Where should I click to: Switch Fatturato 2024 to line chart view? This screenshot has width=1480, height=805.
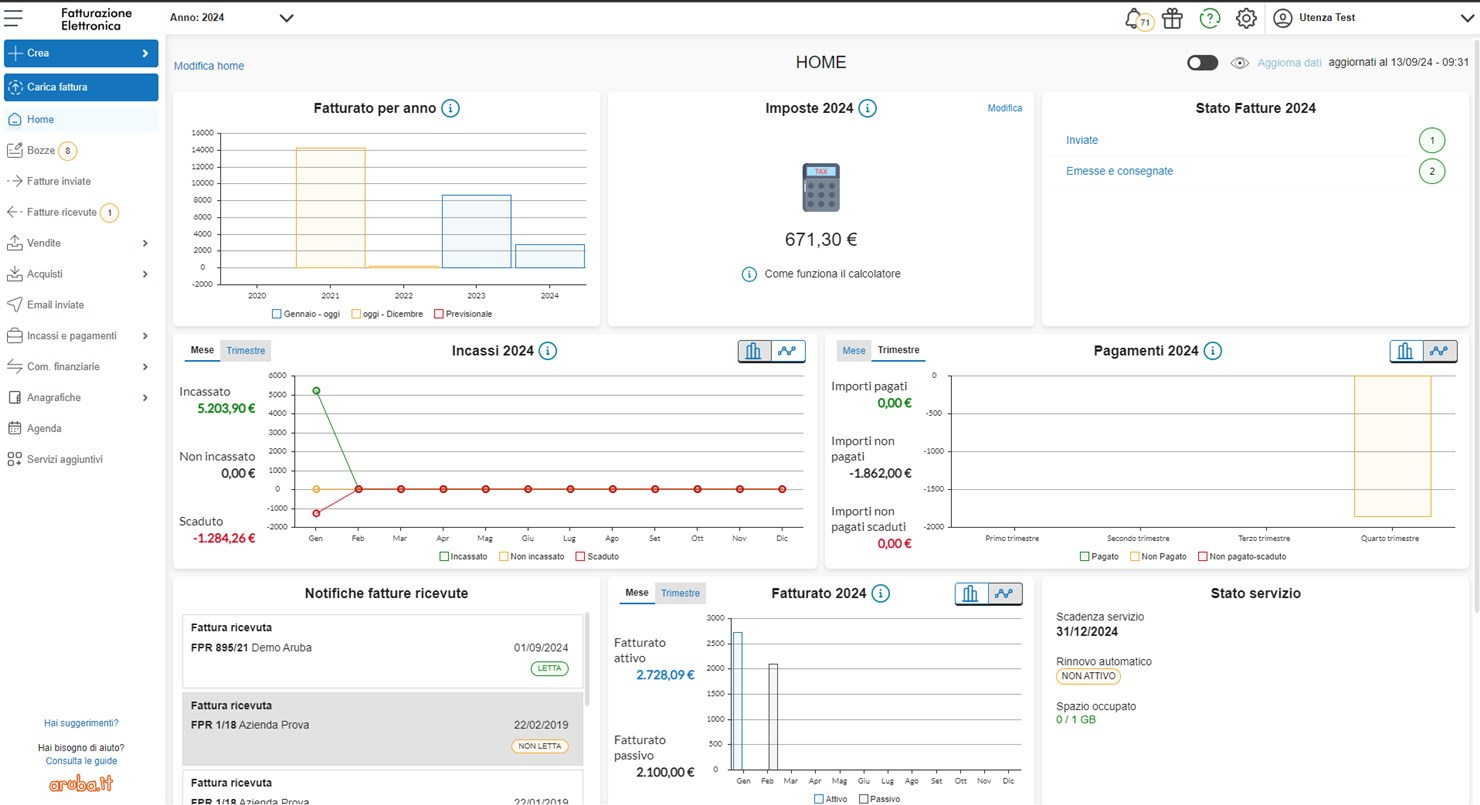pyautogui.click(x=1005, y=594)
